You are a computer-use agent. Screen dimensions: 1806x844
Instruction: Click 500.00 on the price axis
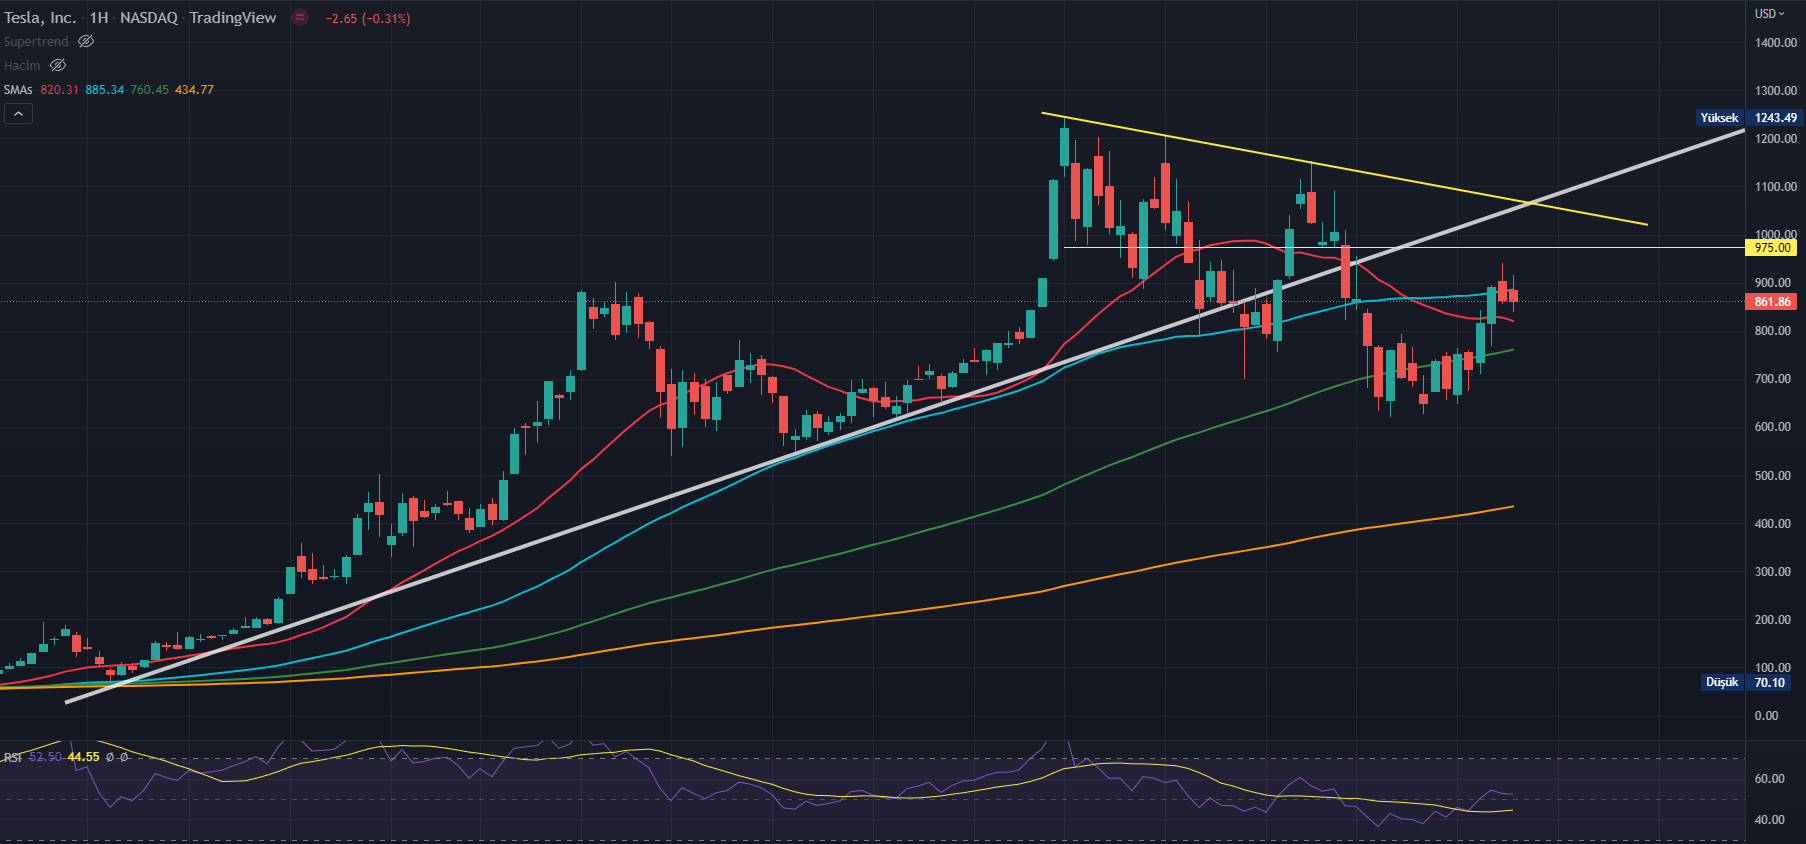(1772, 475)
